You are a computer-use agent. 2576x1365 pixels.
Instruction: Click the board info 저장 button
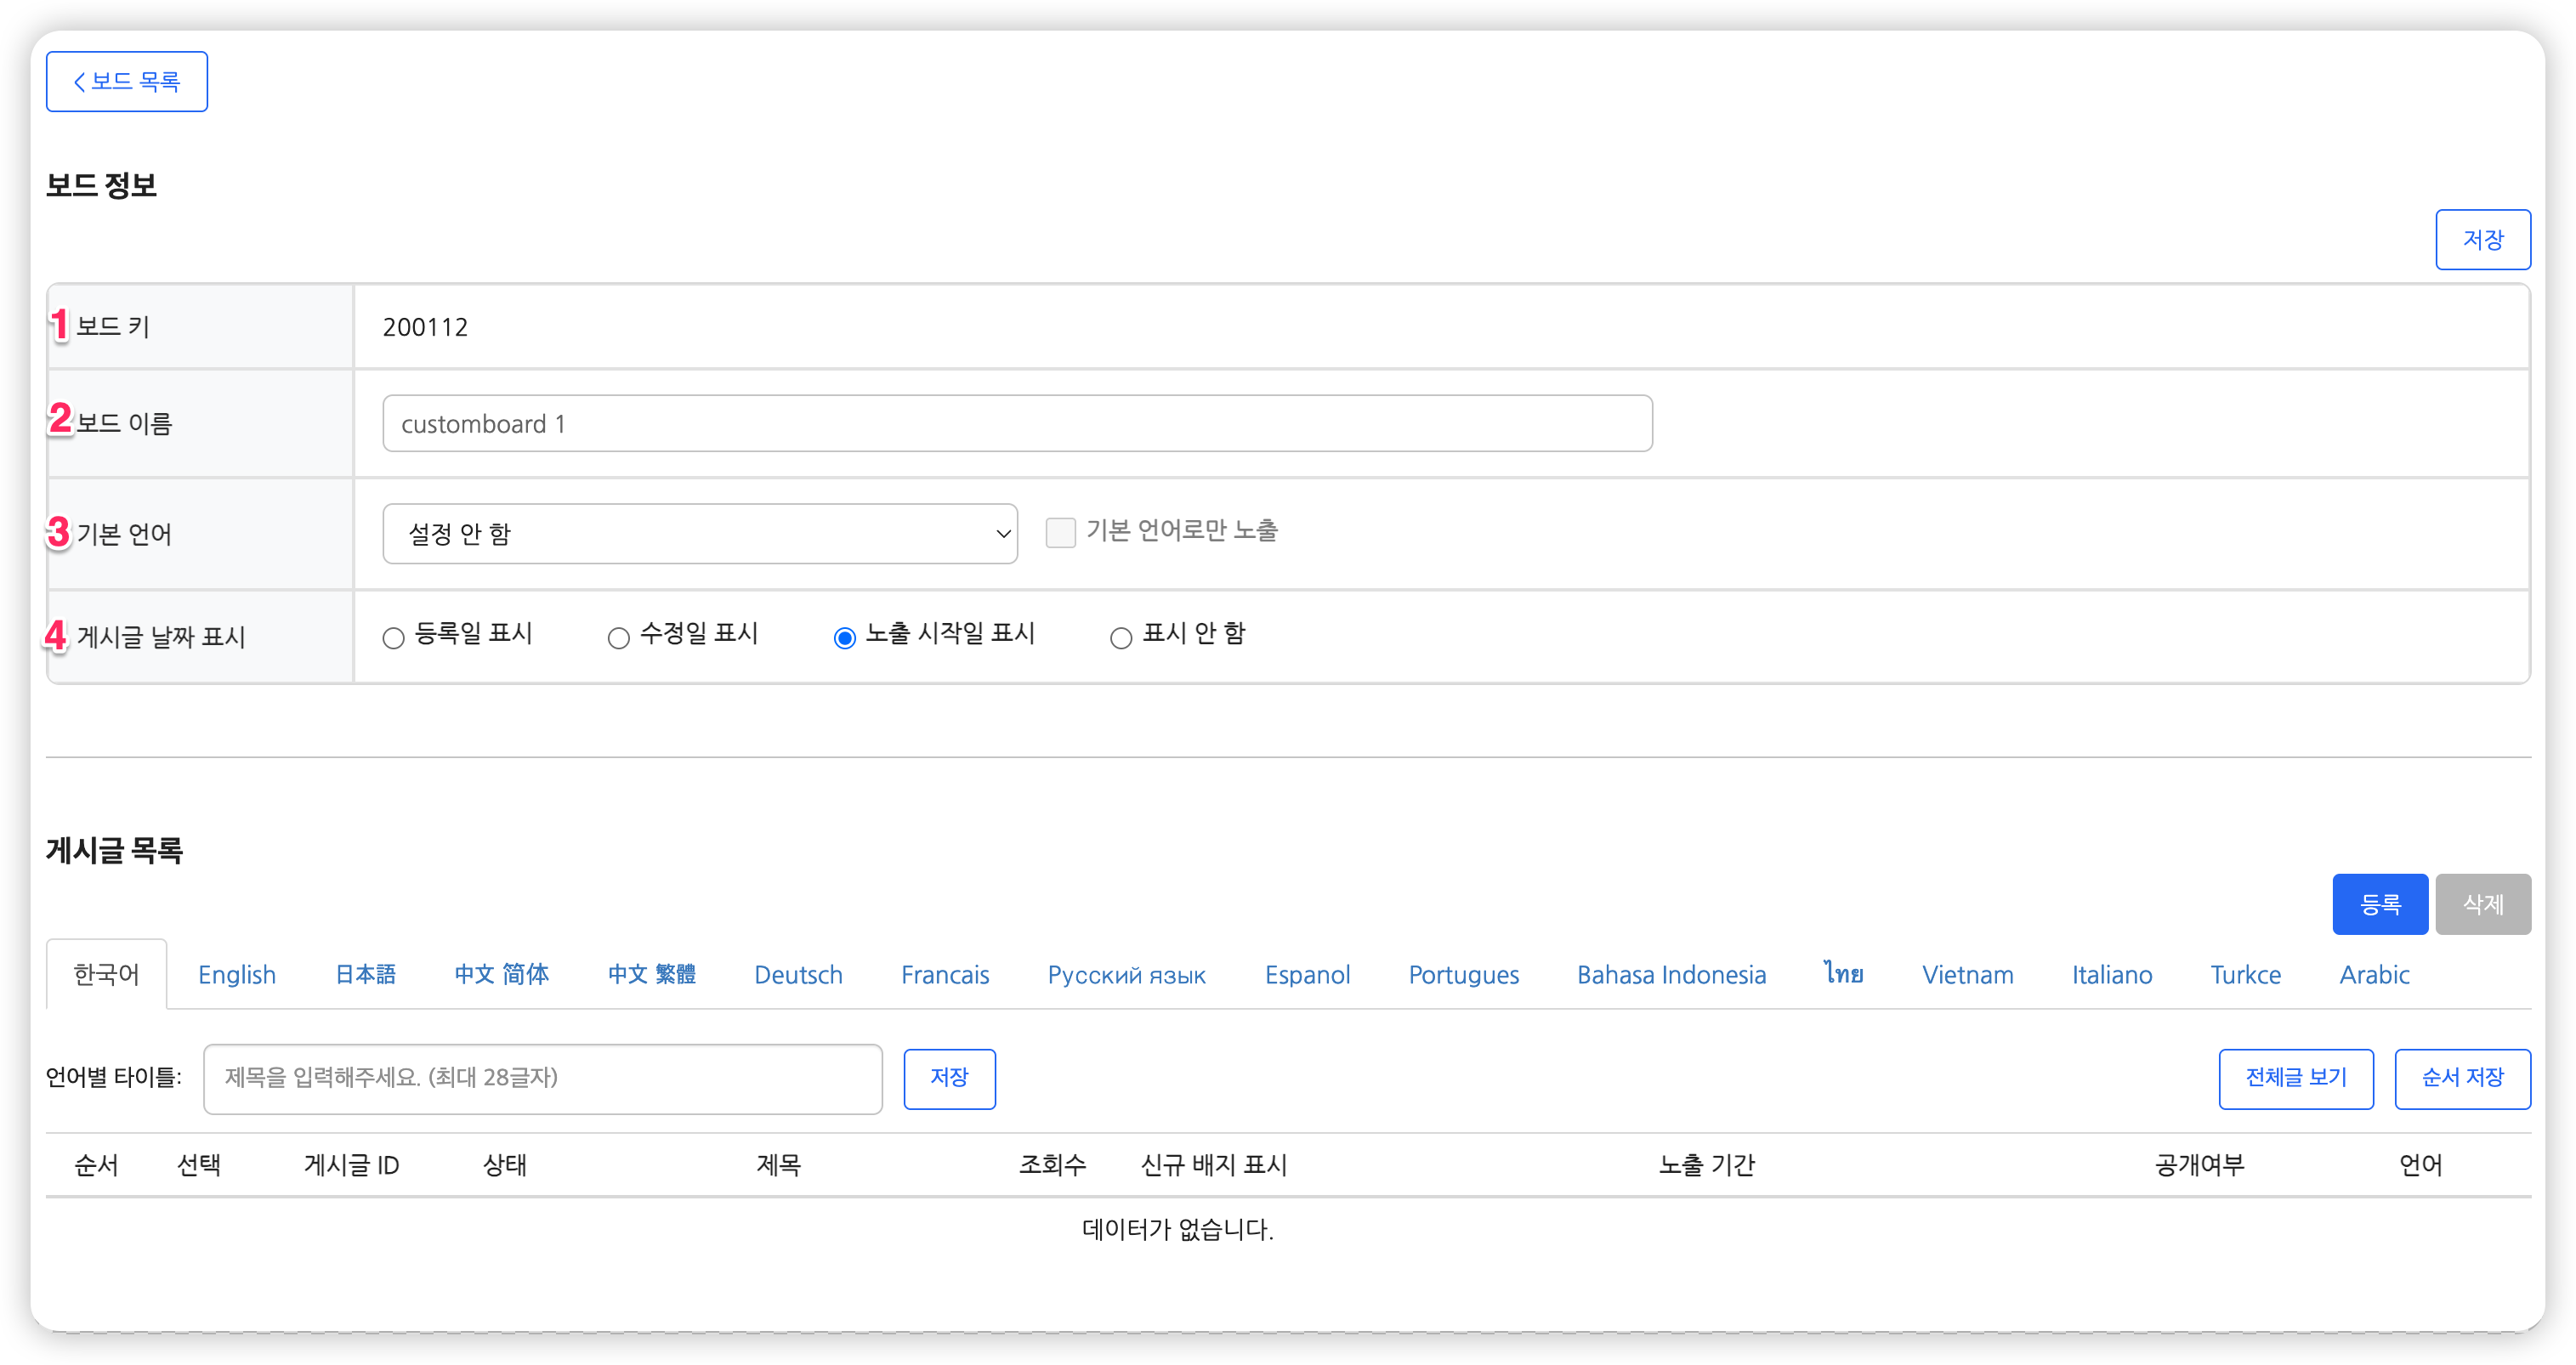[2482, 240]
